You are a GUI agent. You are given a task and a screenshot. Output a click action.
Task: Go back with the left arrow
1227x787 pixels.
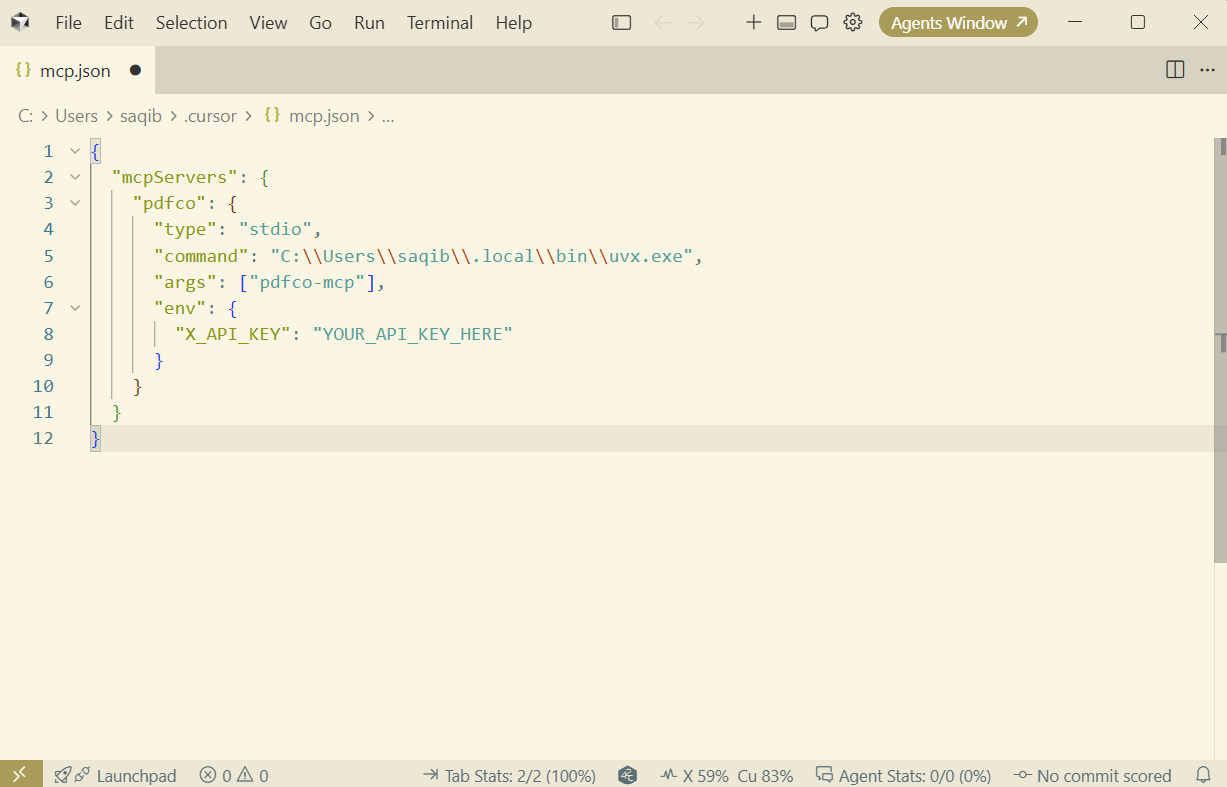point(662,22)
